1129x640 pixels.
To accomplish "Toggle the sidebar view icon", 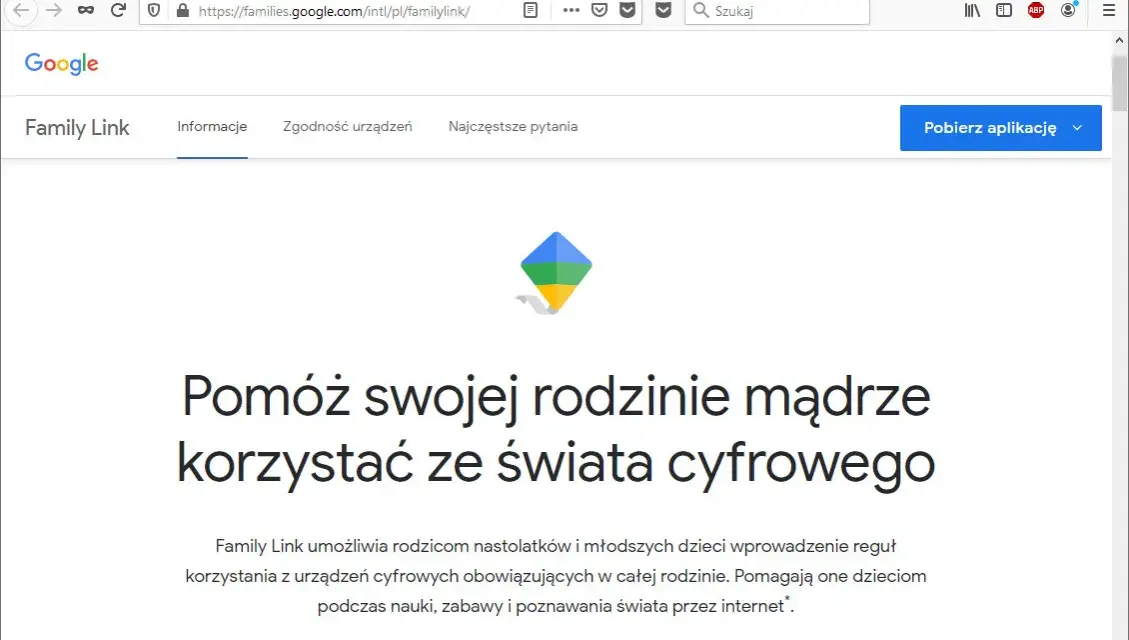I will (x=1004, y=10).
